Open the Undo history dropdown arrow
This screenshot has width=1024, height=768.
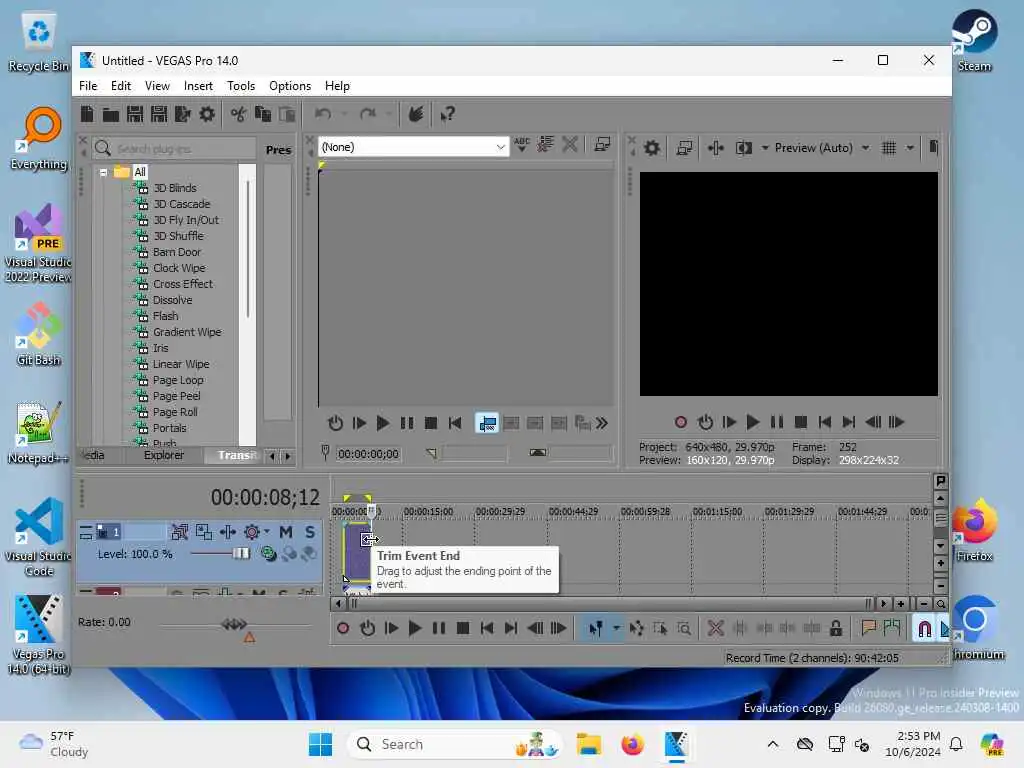[x=344, y=114]
